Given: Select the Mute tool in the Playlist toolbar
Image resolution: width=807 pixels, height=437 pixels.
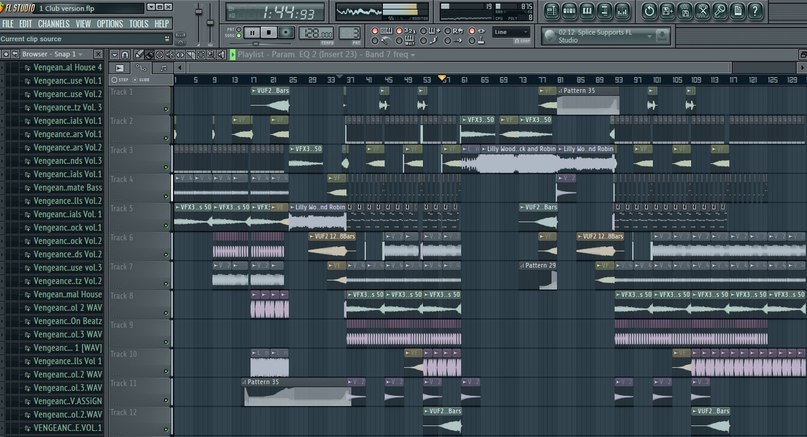Looking at the screenshot, I should (170, 55).
